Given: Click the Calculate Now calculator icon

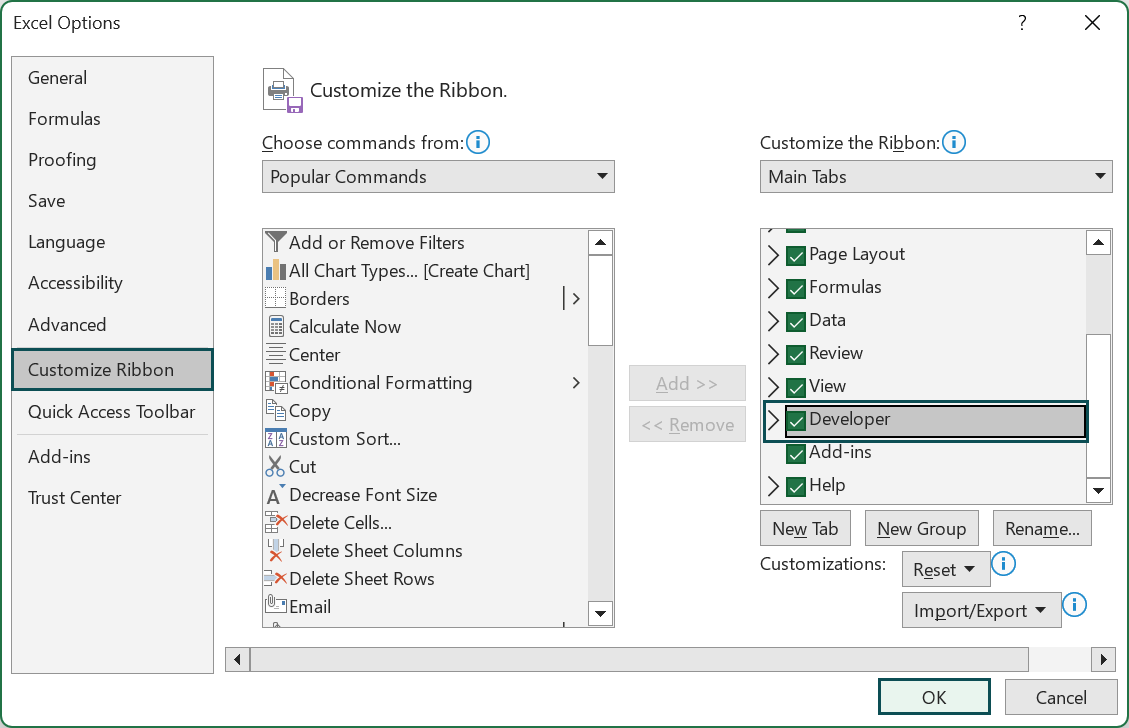Looking at the screenshot, I should [x=276, y=326].
